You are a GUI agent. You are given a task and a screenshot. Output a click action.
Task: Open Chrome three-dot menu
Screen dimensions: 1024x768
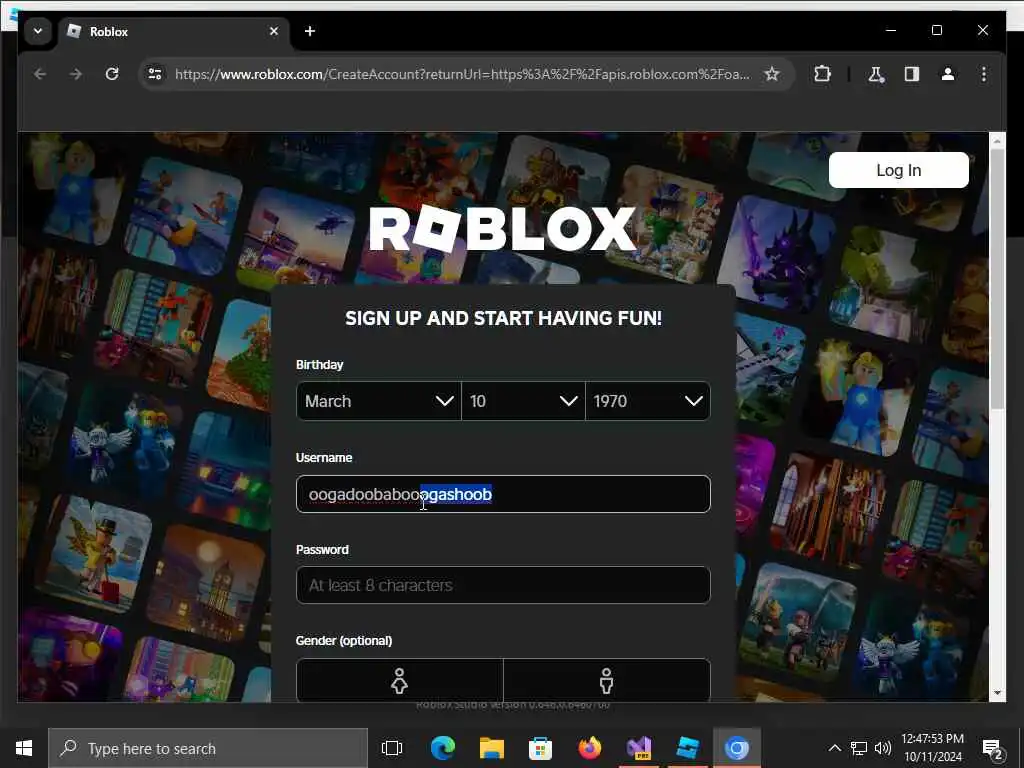984,74
